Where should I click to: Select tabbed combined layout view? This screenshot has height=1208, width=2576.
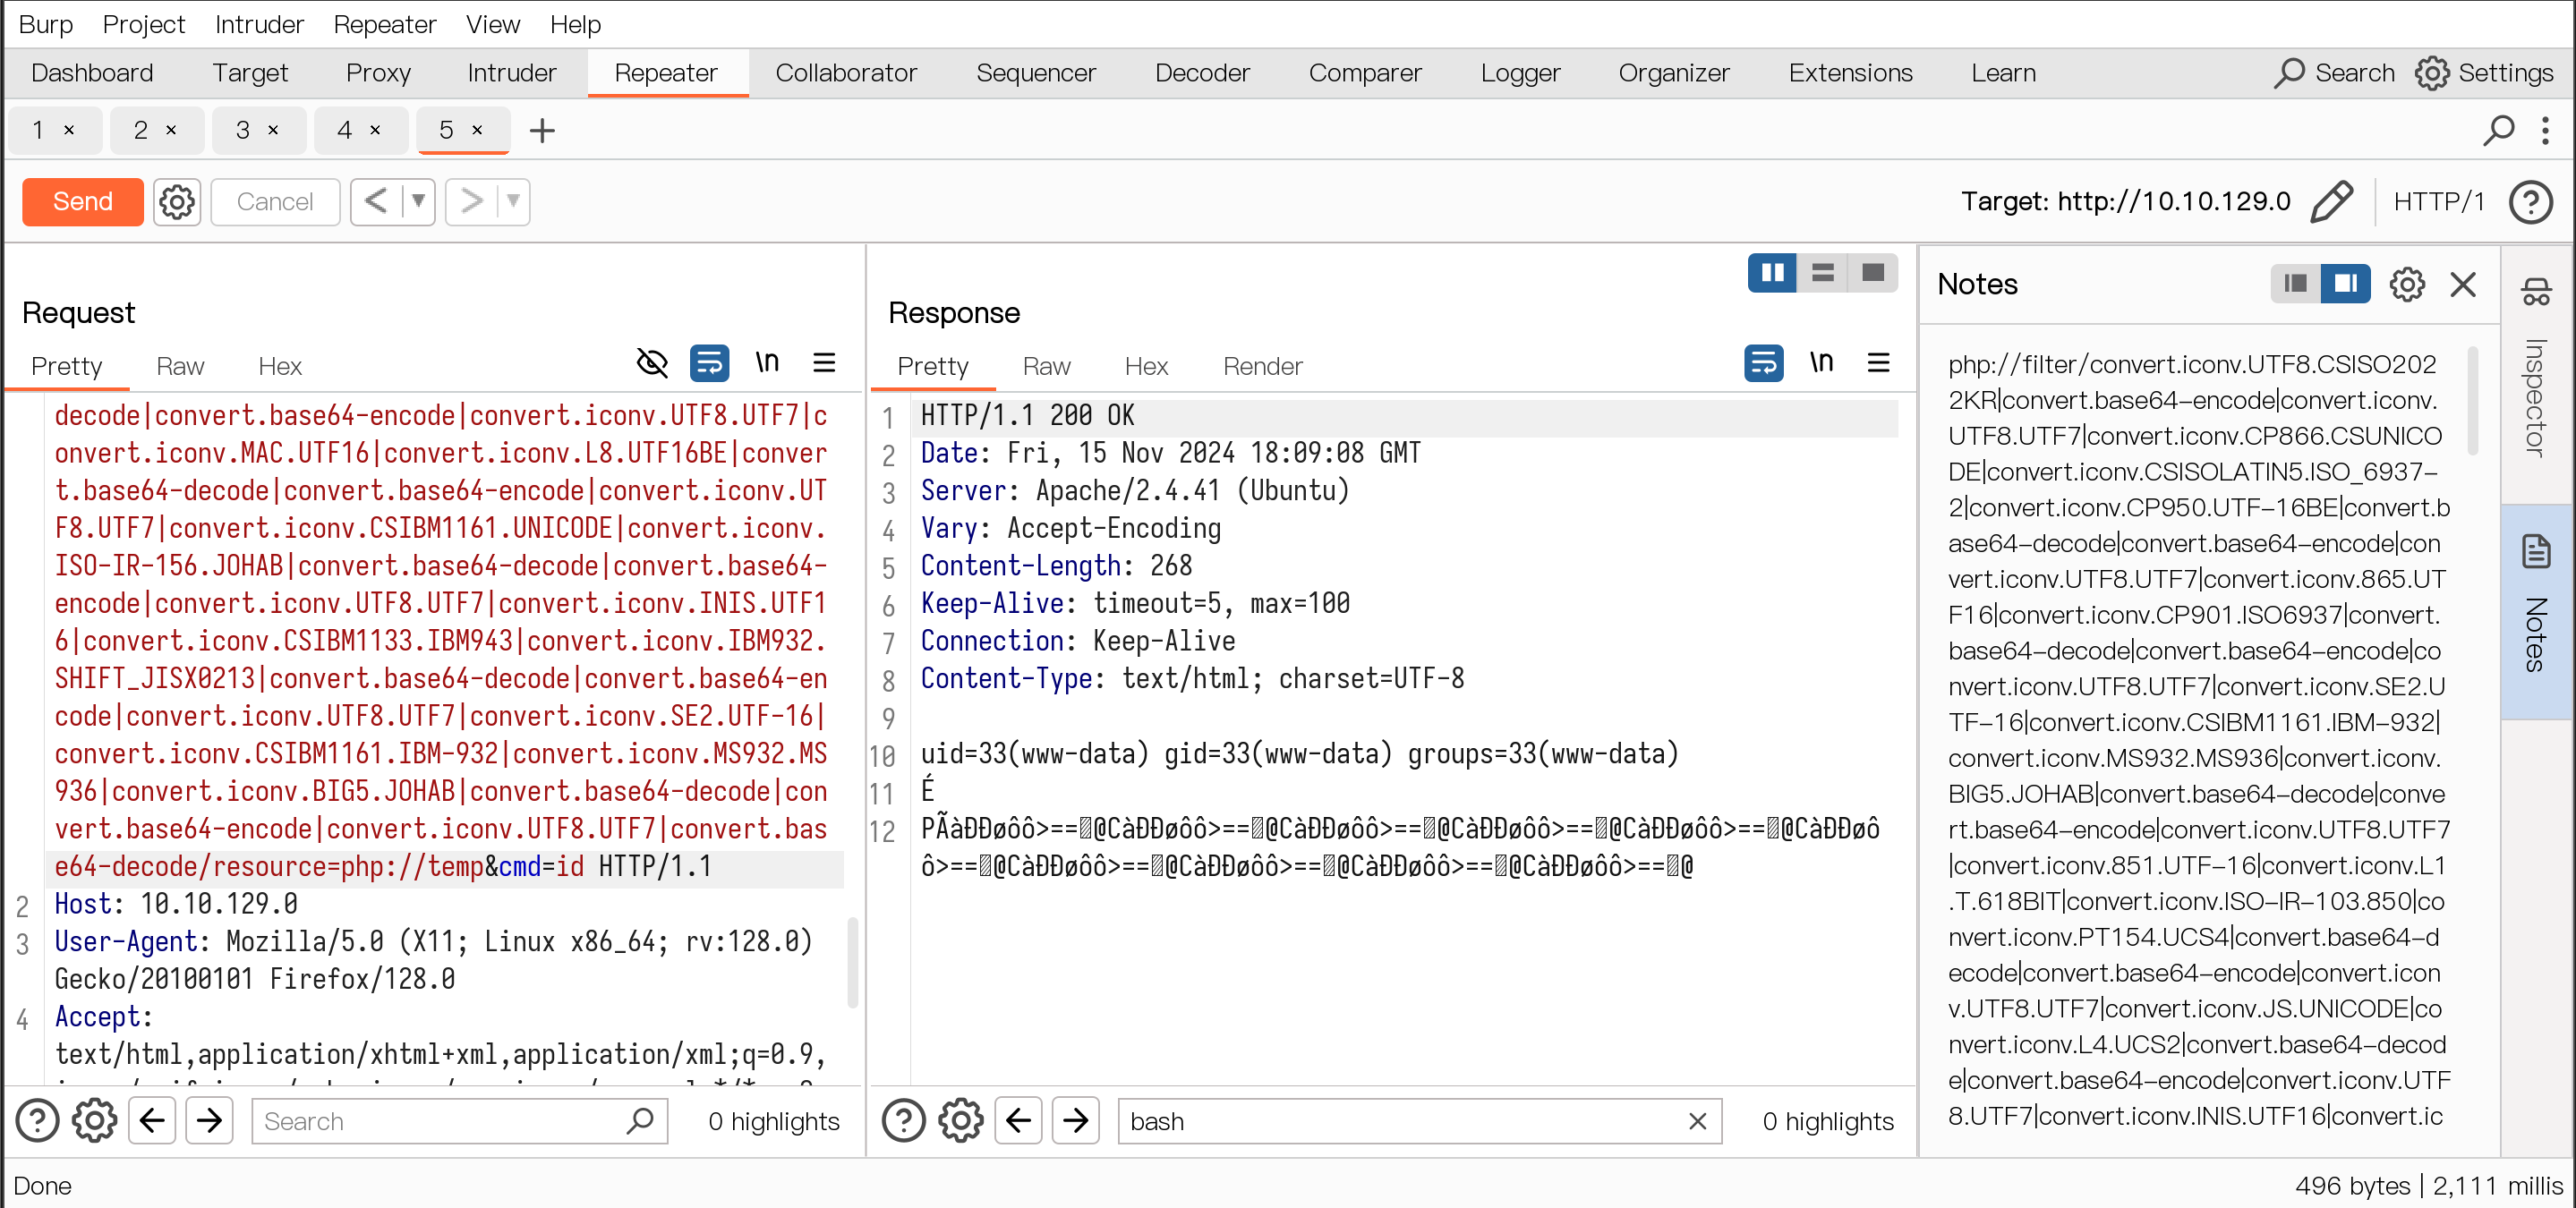(x=1873, y=273)
